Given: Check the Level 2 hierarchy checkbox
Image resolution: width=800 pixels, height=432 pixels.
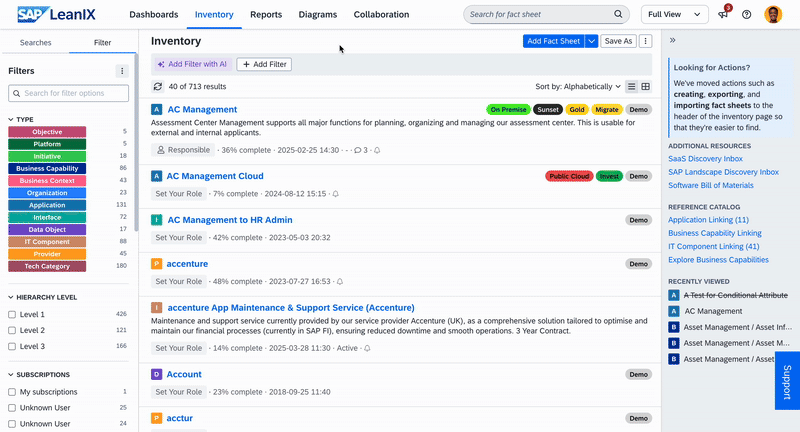Looking at the screenshot, I should (x=12, y=331).
